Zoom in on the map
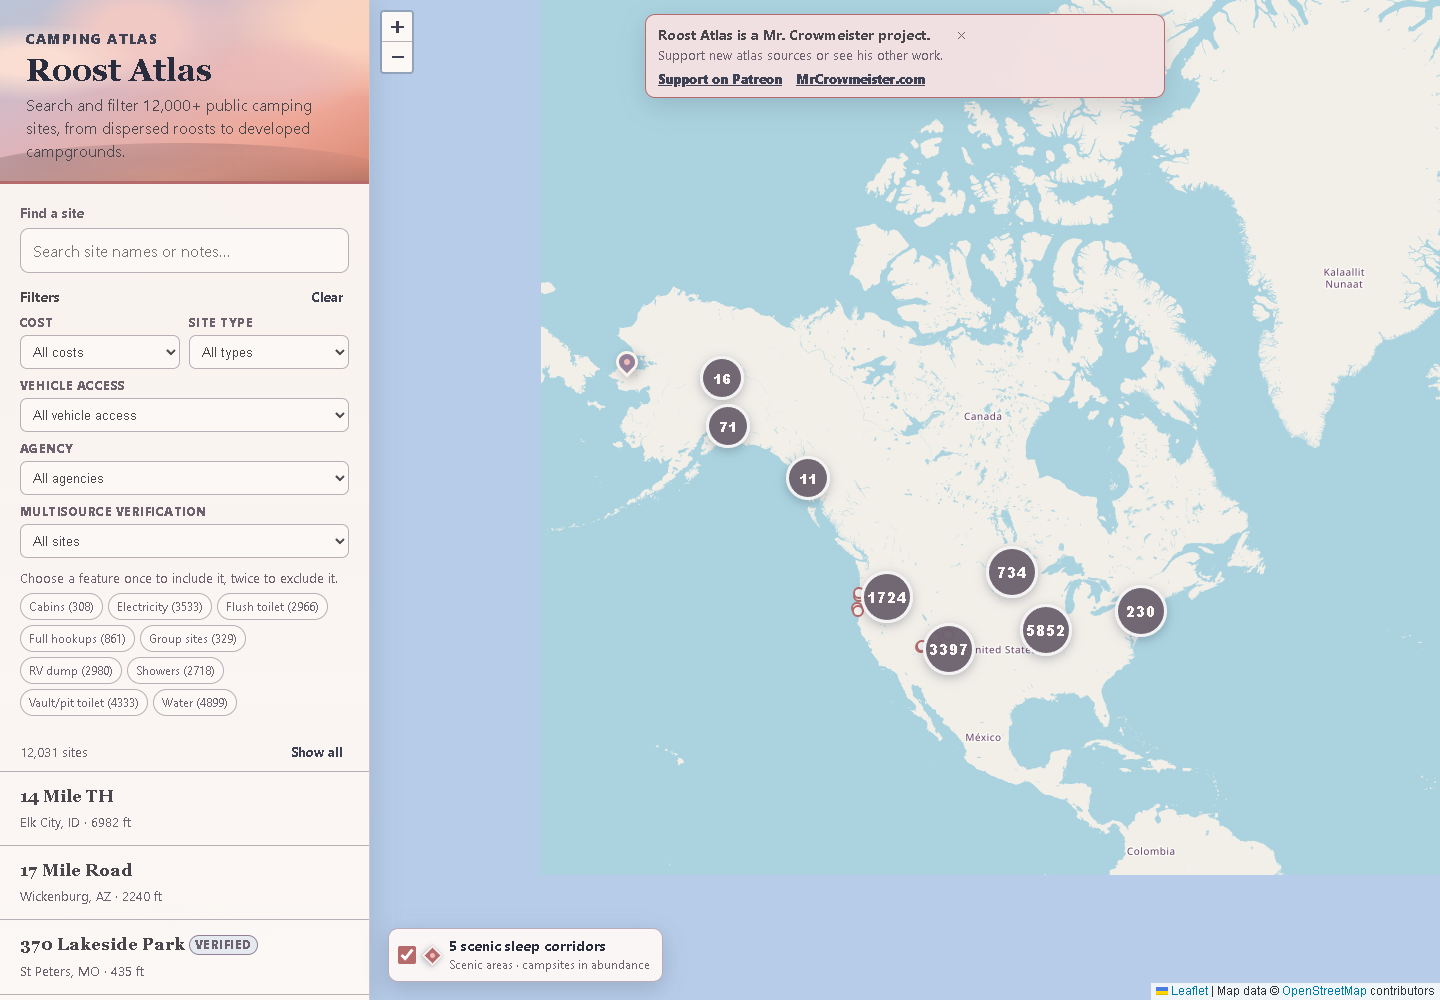1440x1000 pixels. [397, 27]
